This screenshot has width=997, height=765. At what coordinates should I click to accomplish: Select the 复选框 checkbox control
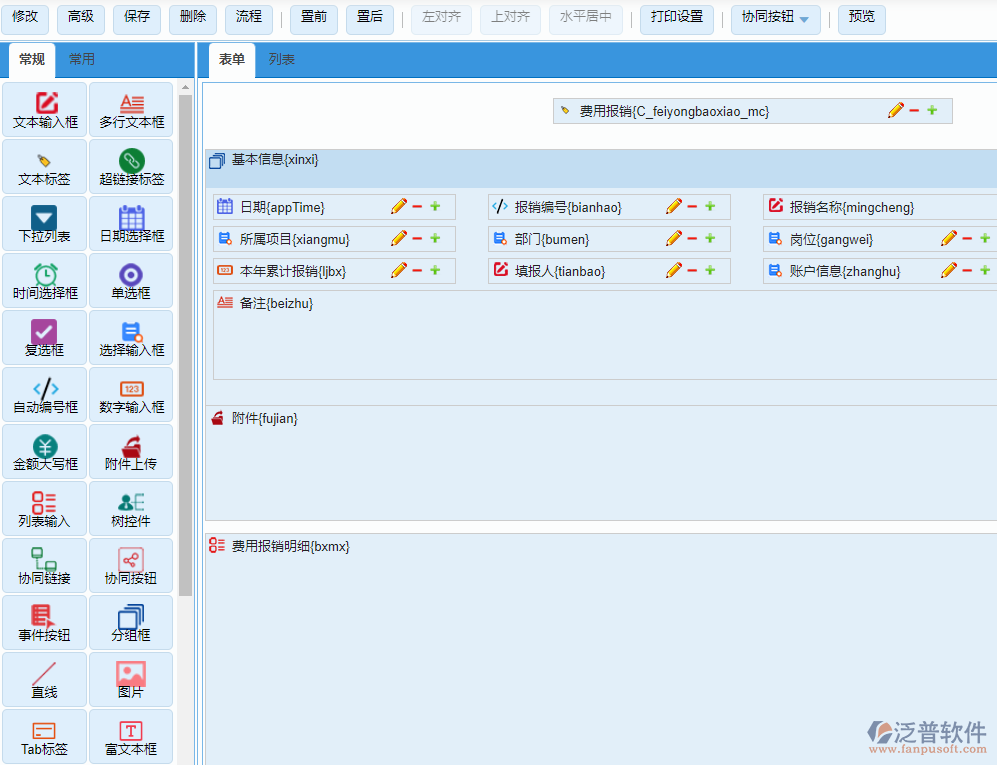coord(45,338)
